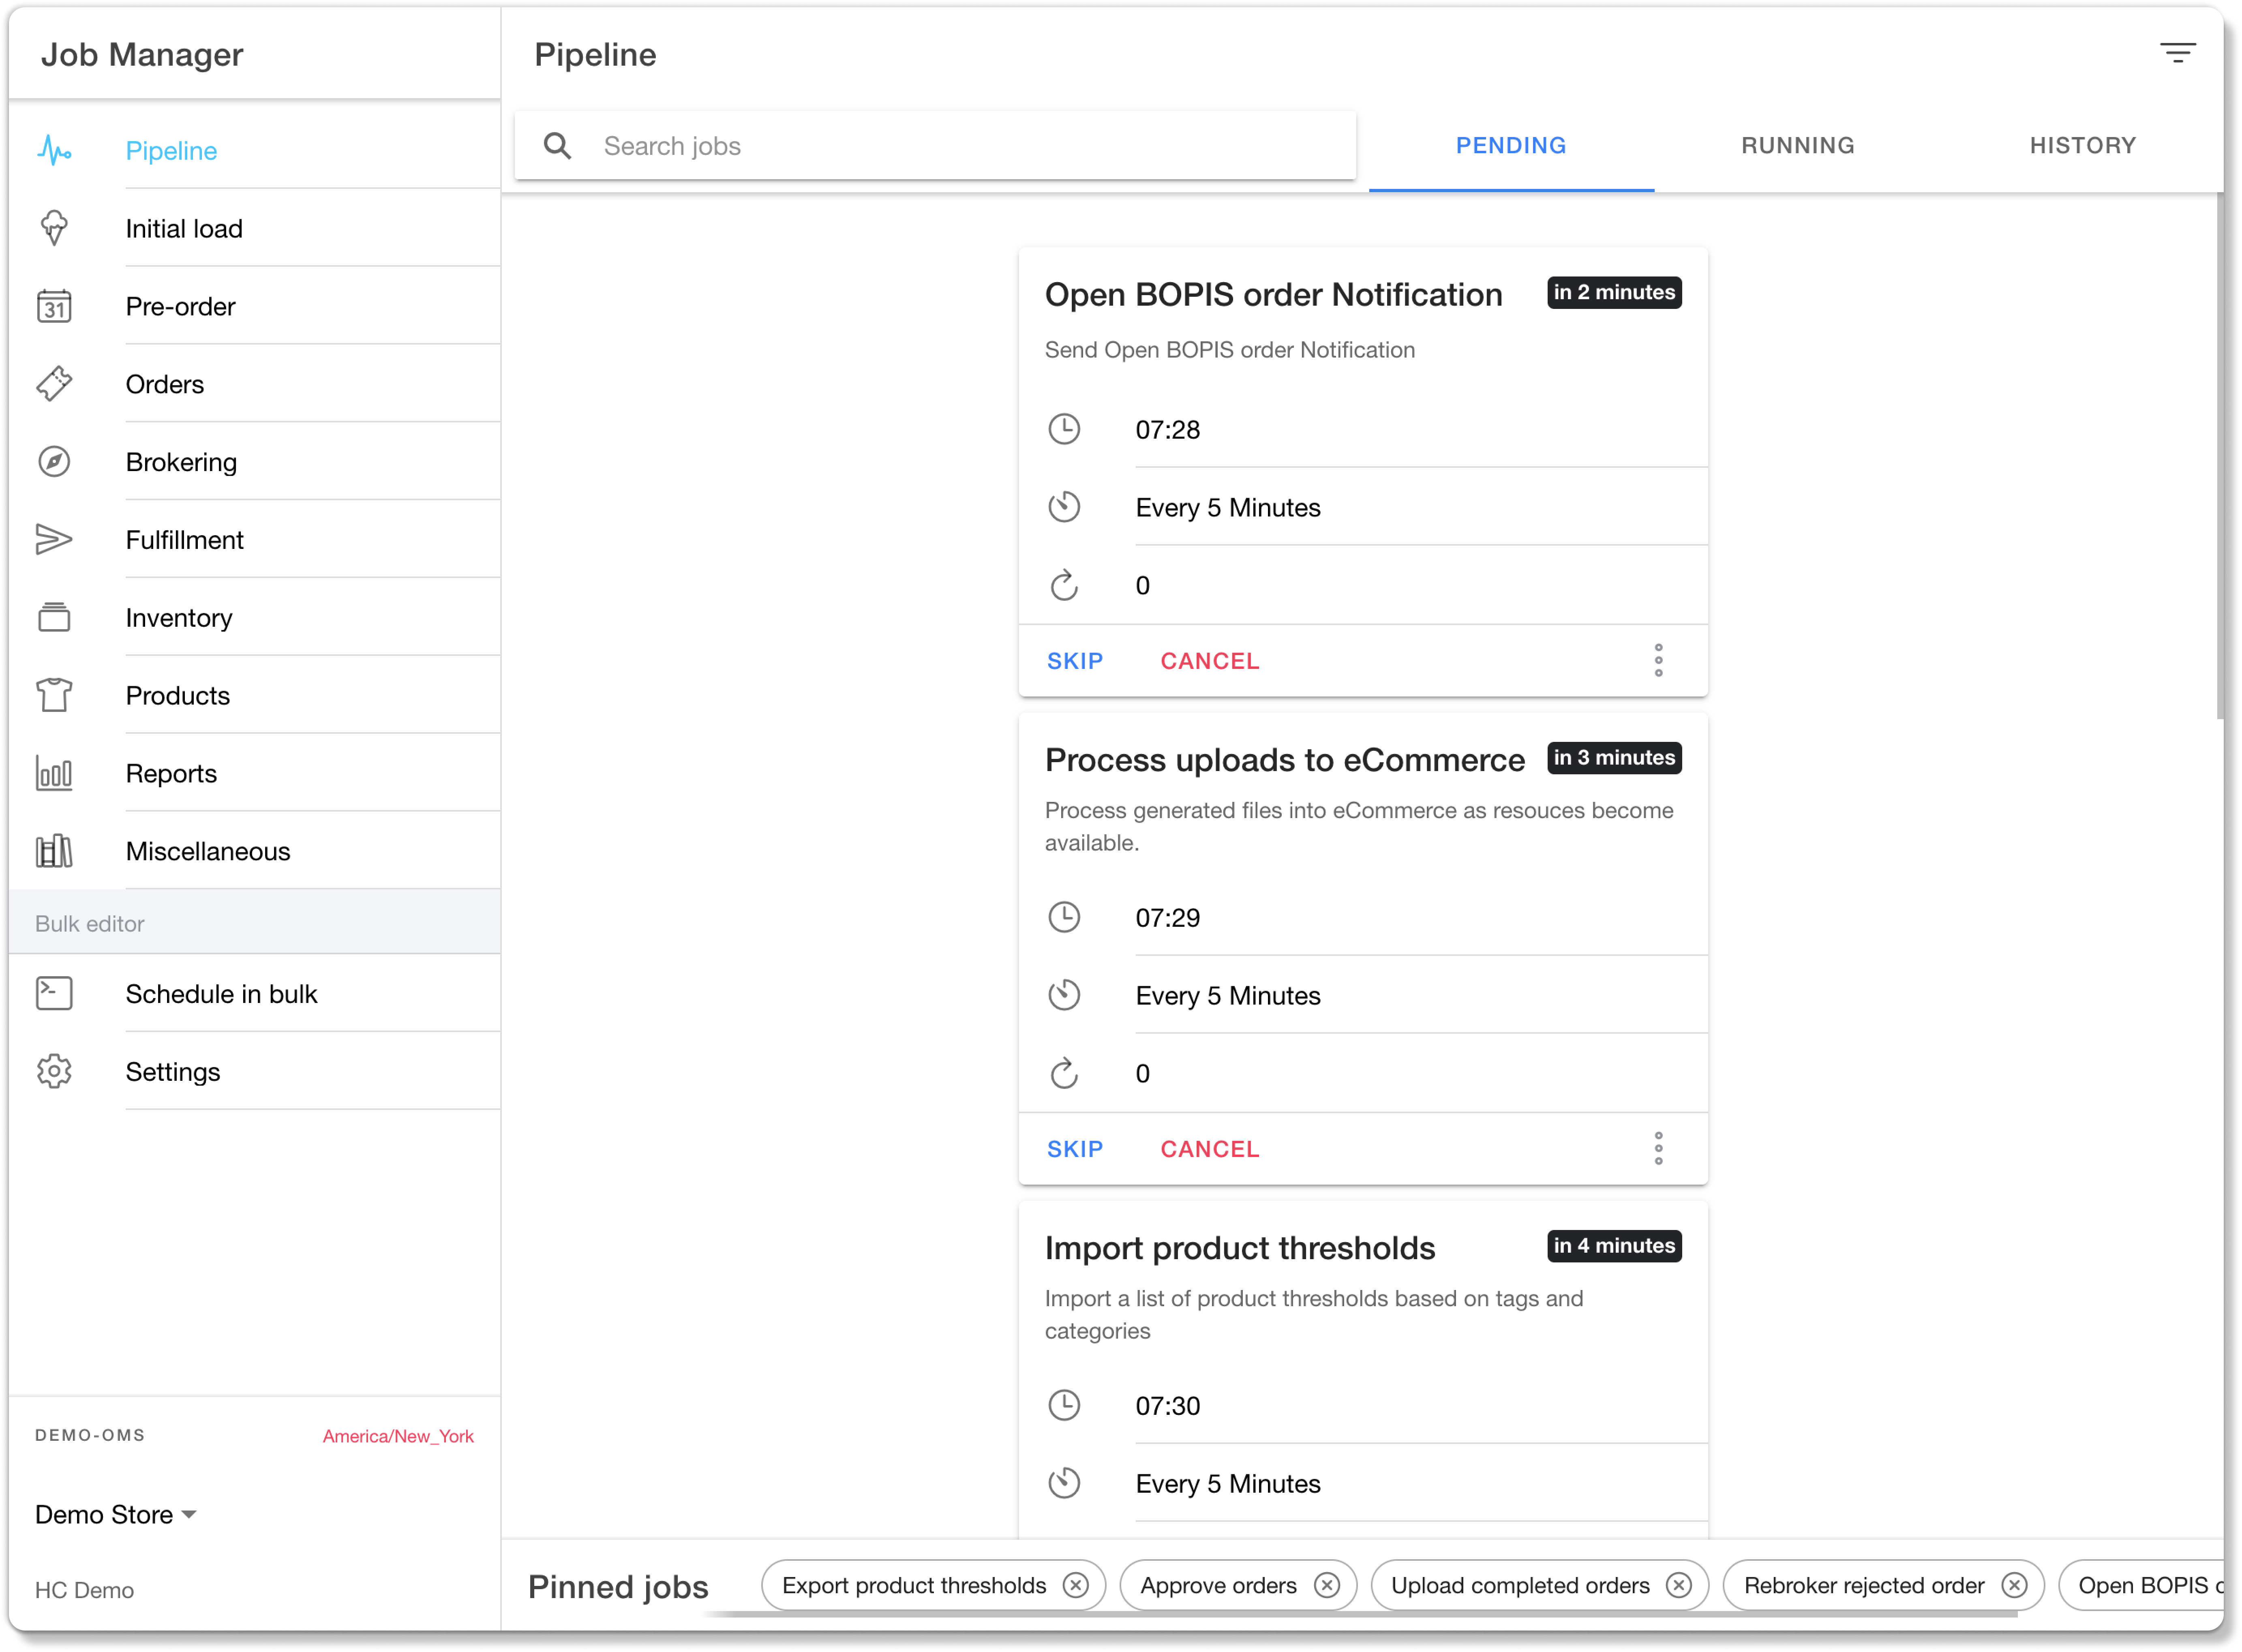Click the Products t-shirt icon
This screenshot has height=1652, width=2242.
click(54, 695)
